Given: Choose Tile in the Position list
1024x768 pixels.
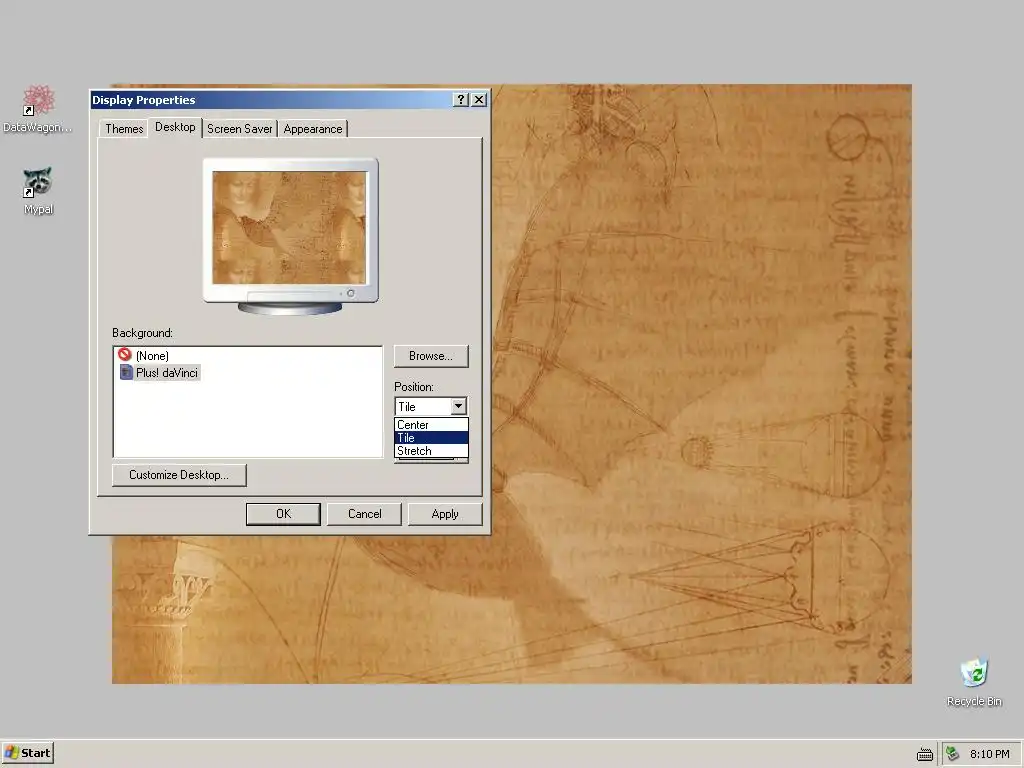Looking at the screenshot, I should (431, 438).
